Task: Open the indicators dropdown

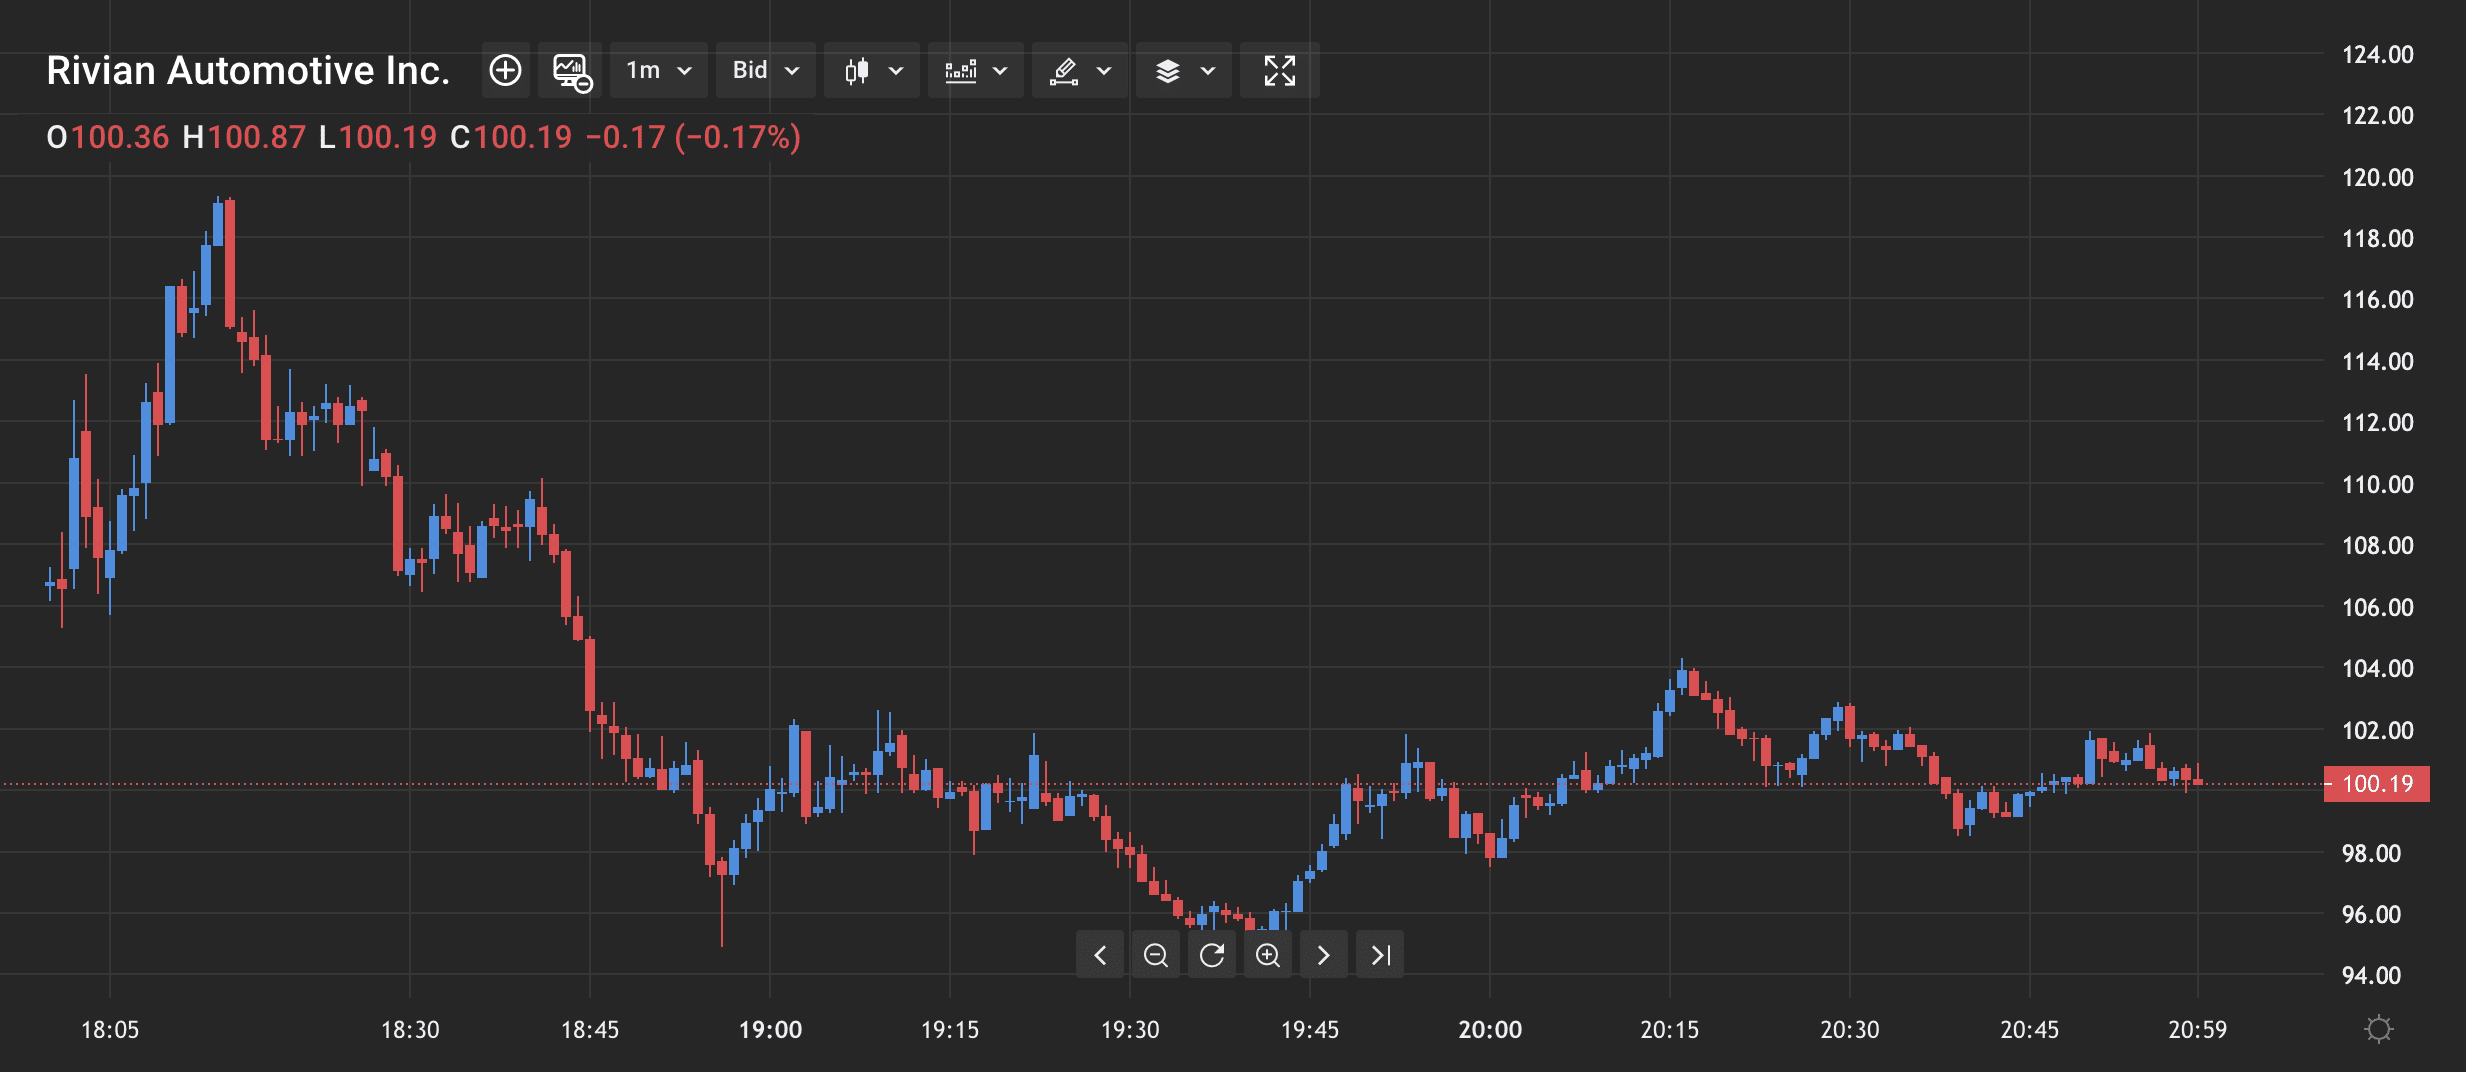Action: [976, 70]
